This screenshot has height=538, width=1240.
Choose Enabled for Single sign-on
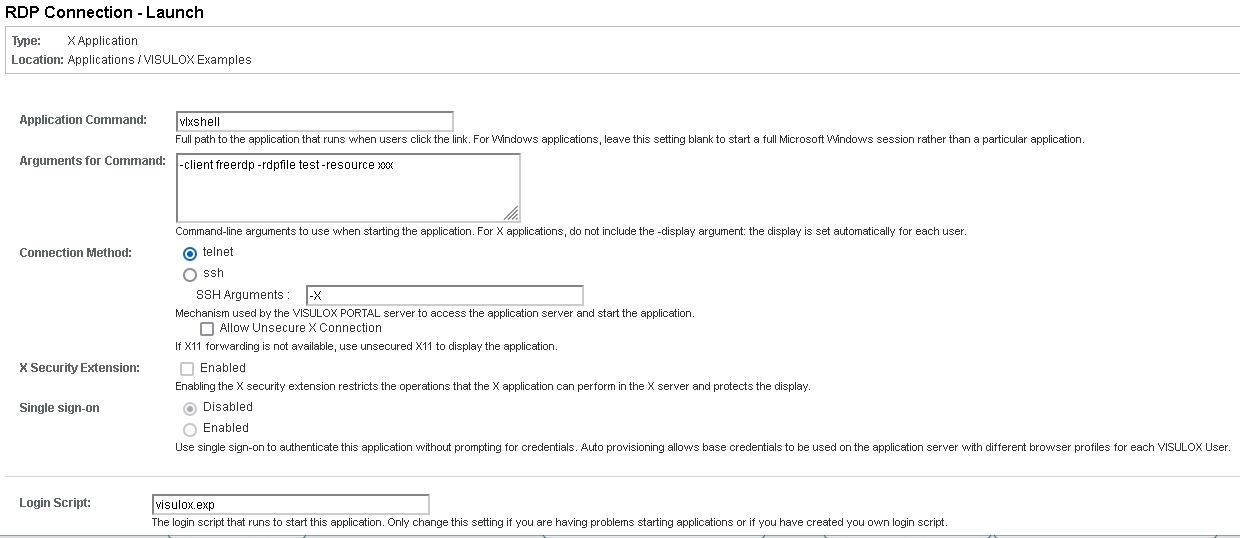click(190, 429)
